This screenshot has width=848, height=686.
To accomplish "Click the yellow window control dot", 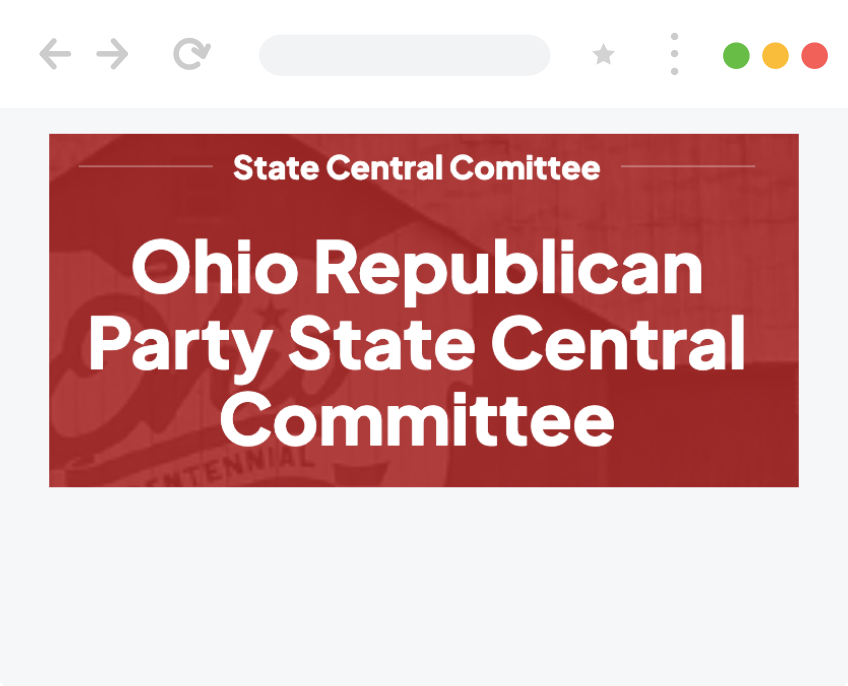I will (775, 55).
